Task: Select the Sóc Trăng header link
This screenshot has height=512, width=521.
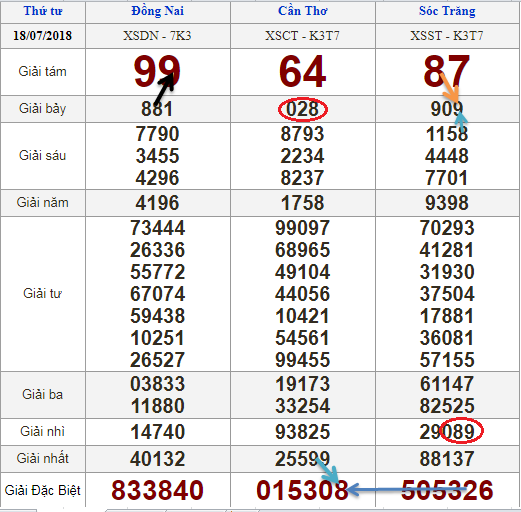Action: (x=447, y=11)
